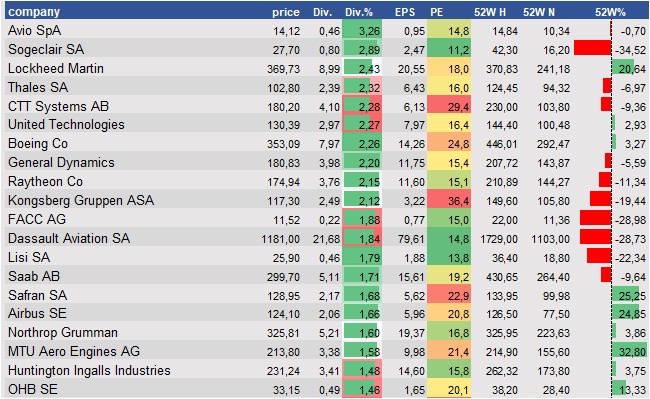Click the Sogeclair SA red 52W% bar
Image resolution: width=650 pixels, height=399 pixels.
click(x=592, y=48)
